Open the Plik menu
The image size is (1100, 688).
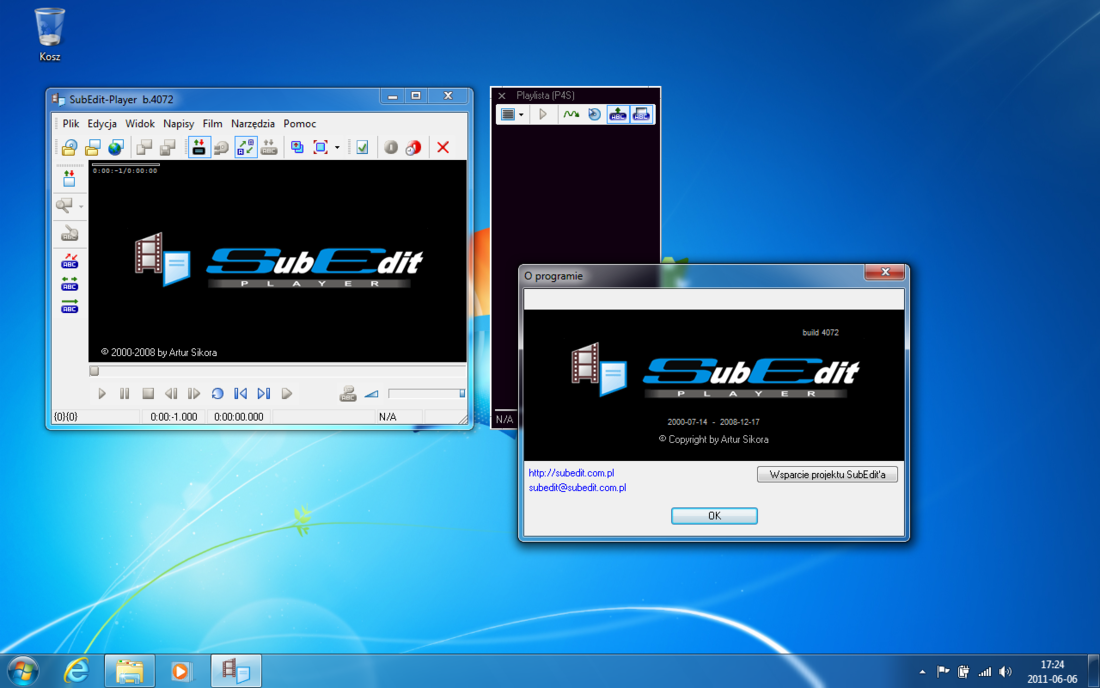point(71,123)
